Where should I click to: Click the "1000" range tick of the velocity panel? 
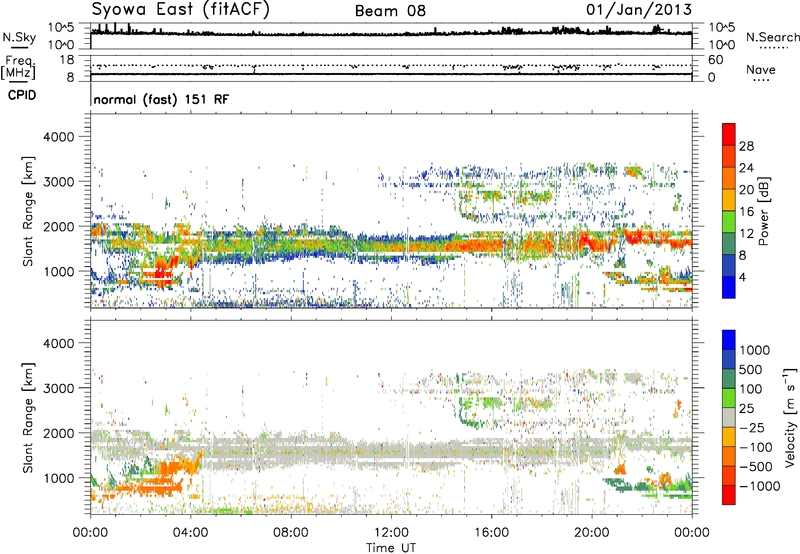pyautogui.click(x=58, y=478)
